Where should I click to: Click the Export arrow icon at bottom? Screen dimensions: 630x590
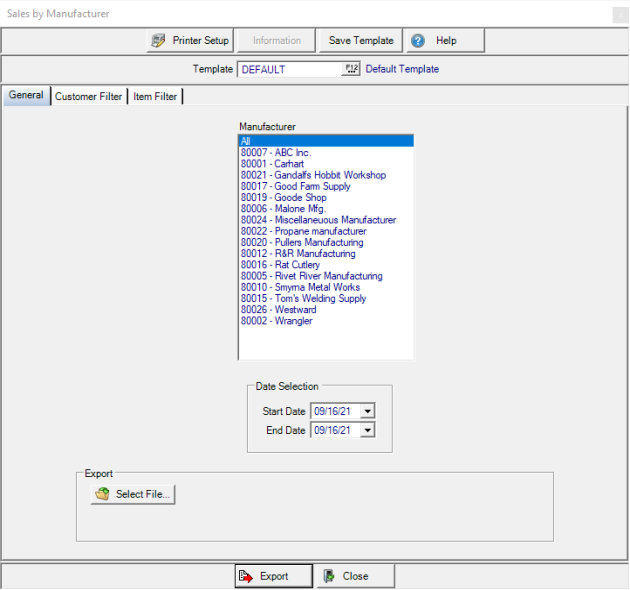tap(246, 576)
